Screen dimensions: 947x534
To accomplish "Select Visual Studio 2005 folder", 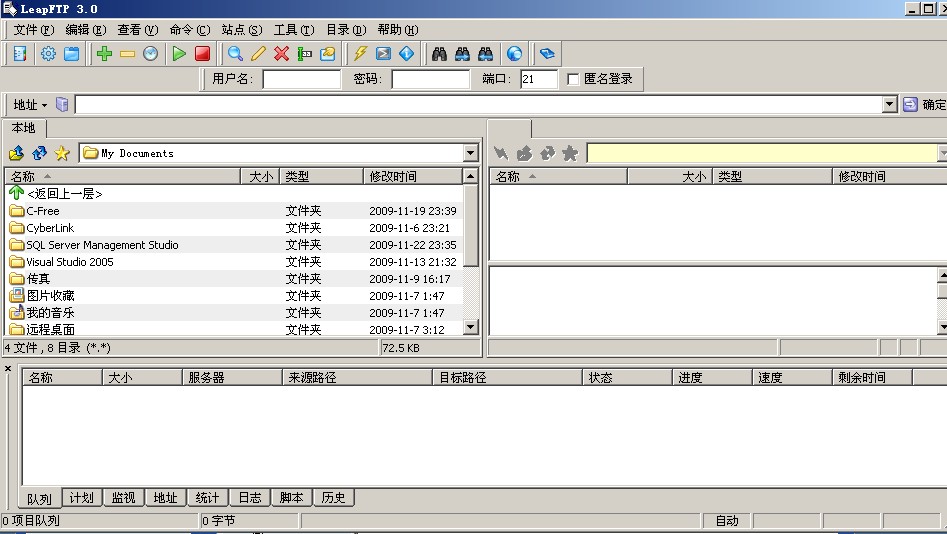I will point(236,262).
